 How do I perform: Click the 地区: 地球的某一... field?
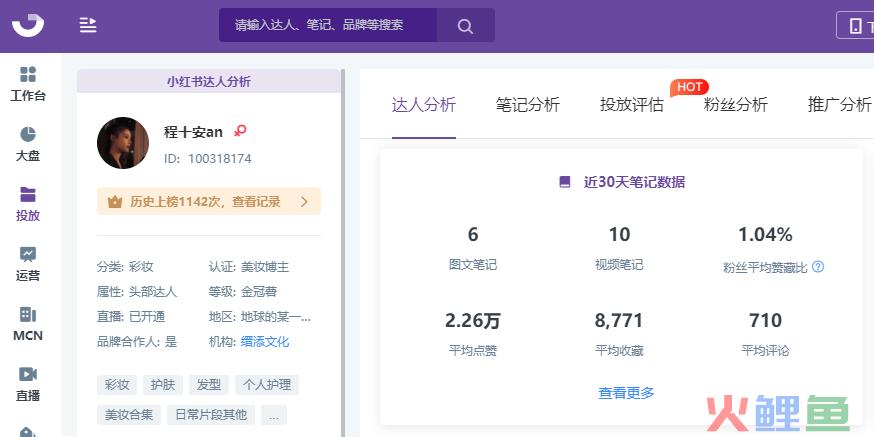point(260,317)
